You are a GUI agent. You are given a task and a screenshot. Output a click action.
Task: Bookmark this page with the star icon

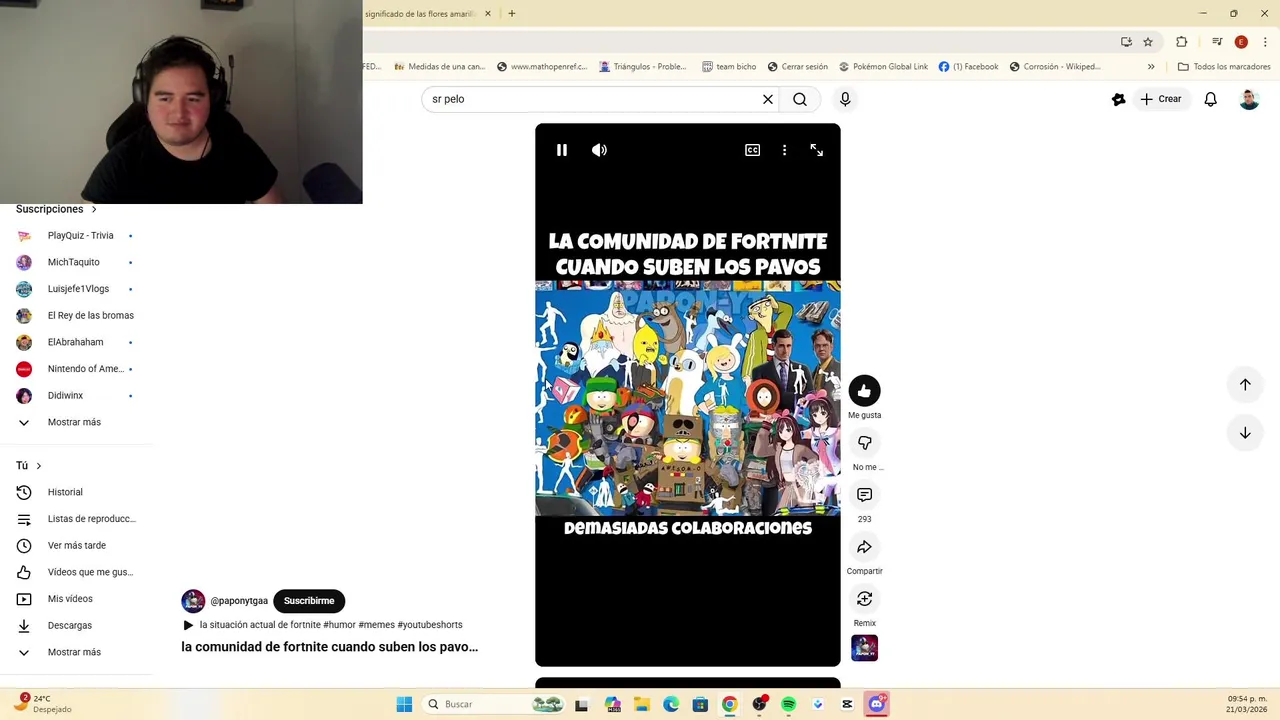click(x=1148, y=42)
